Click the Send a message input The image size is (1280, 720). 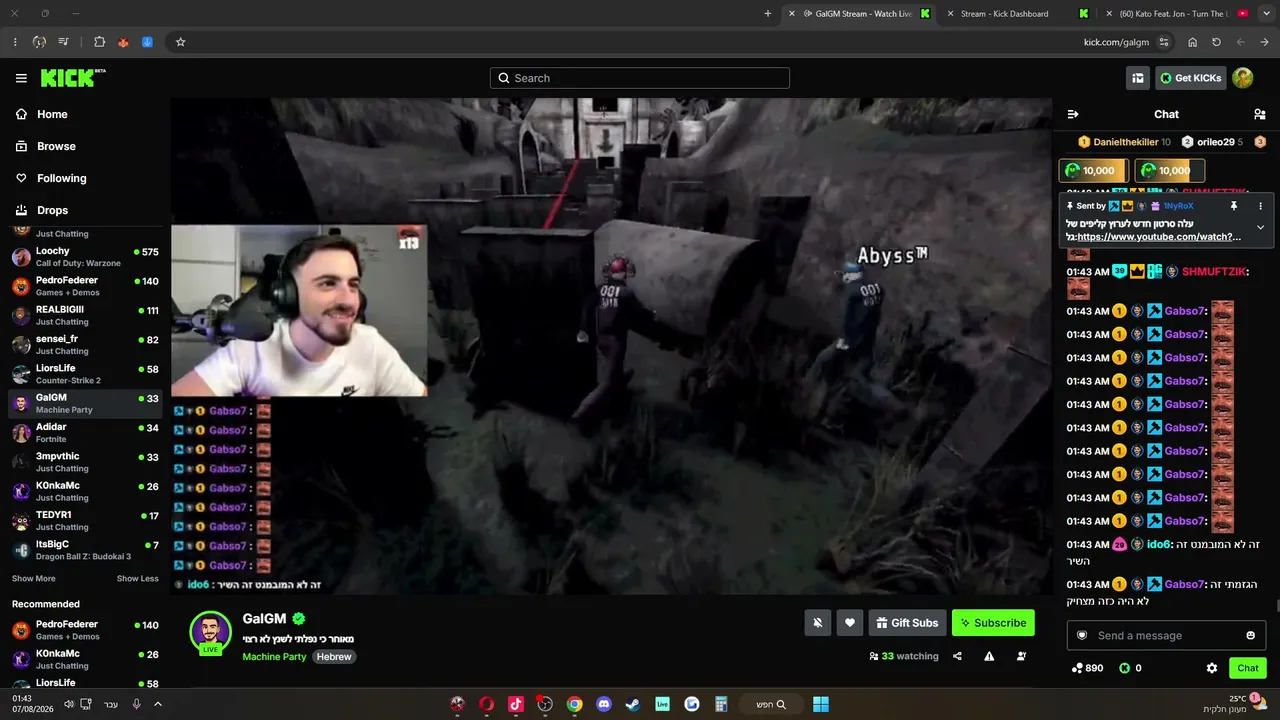pos(1166,636)
